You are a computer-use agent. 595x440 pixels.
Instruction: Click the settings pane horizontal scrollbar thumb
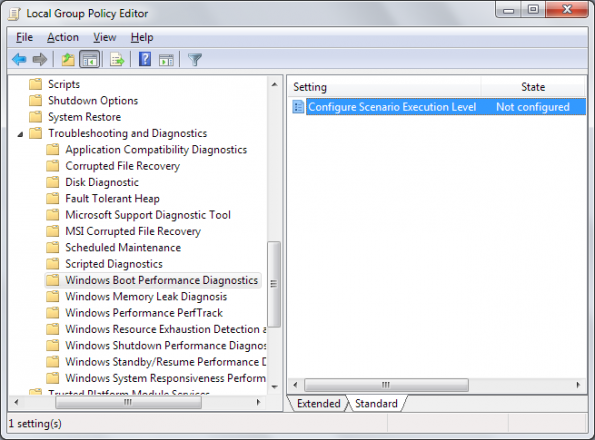point(386,385)
